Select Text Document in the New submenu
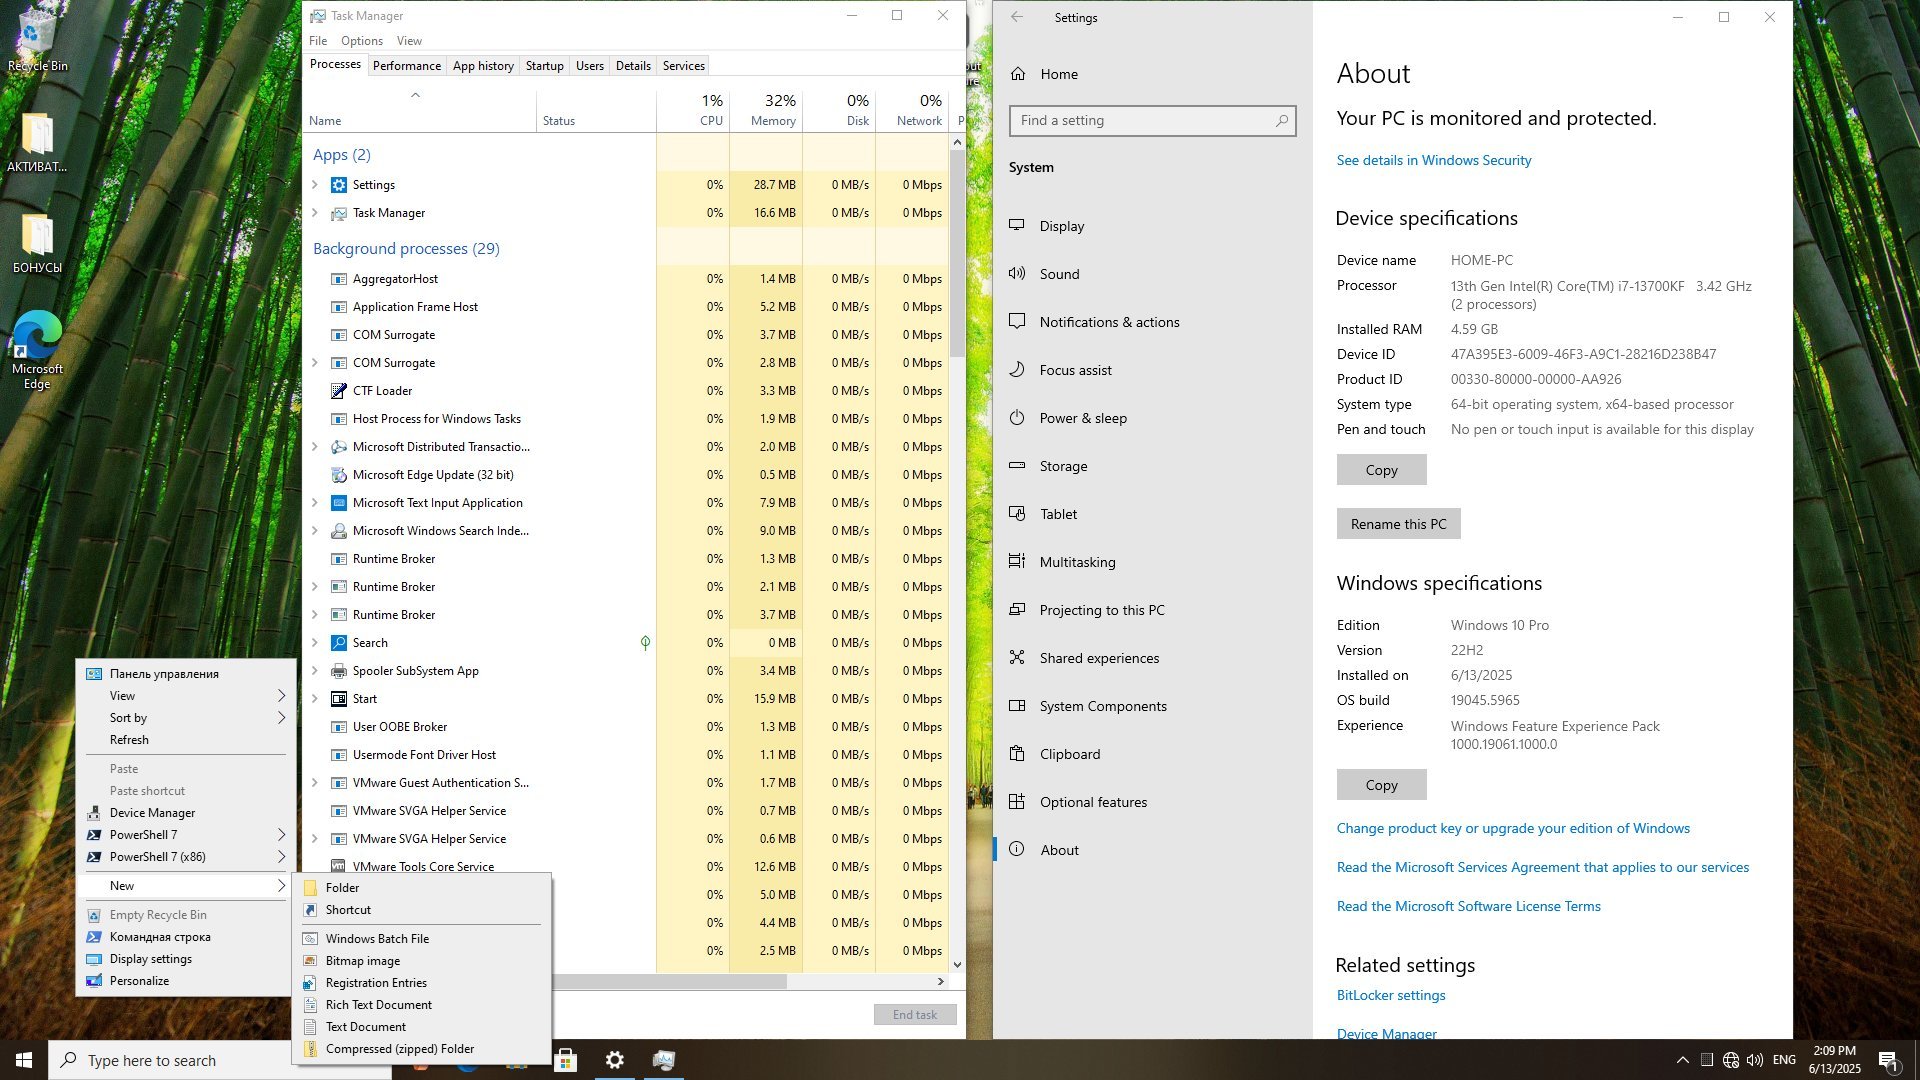The height and width of the screenshot is (1080, 1920). [x=421, y=1027]
